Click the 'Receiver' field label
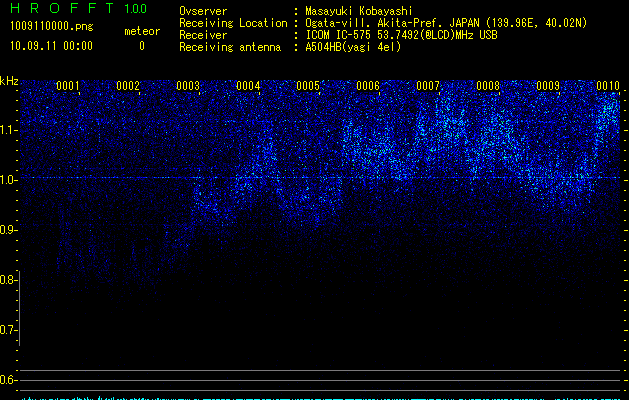629x400 pixels. click(203, 35)
